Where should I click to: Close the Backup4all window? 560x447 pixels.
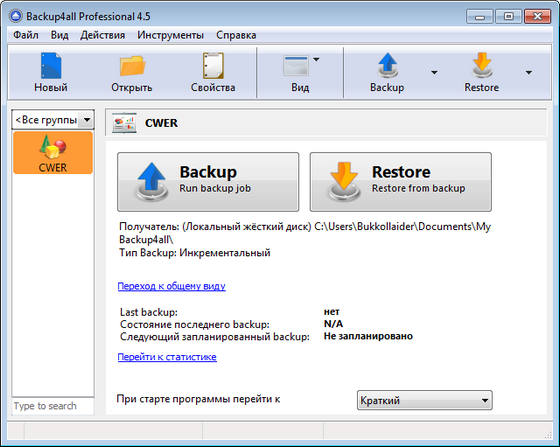(537, 17)
